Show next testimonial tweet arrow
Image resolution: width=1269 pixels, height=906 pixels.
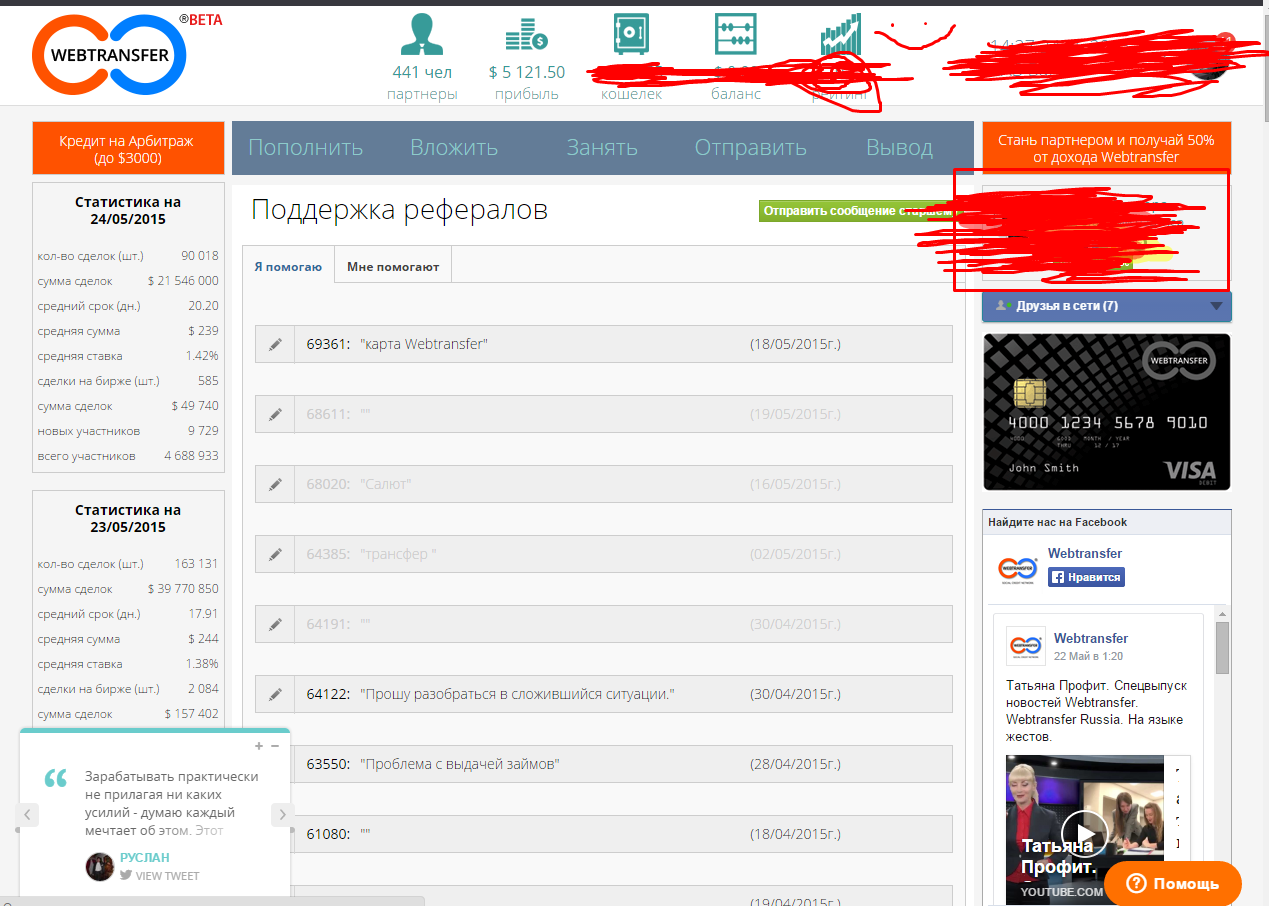[x=282, y=815]
